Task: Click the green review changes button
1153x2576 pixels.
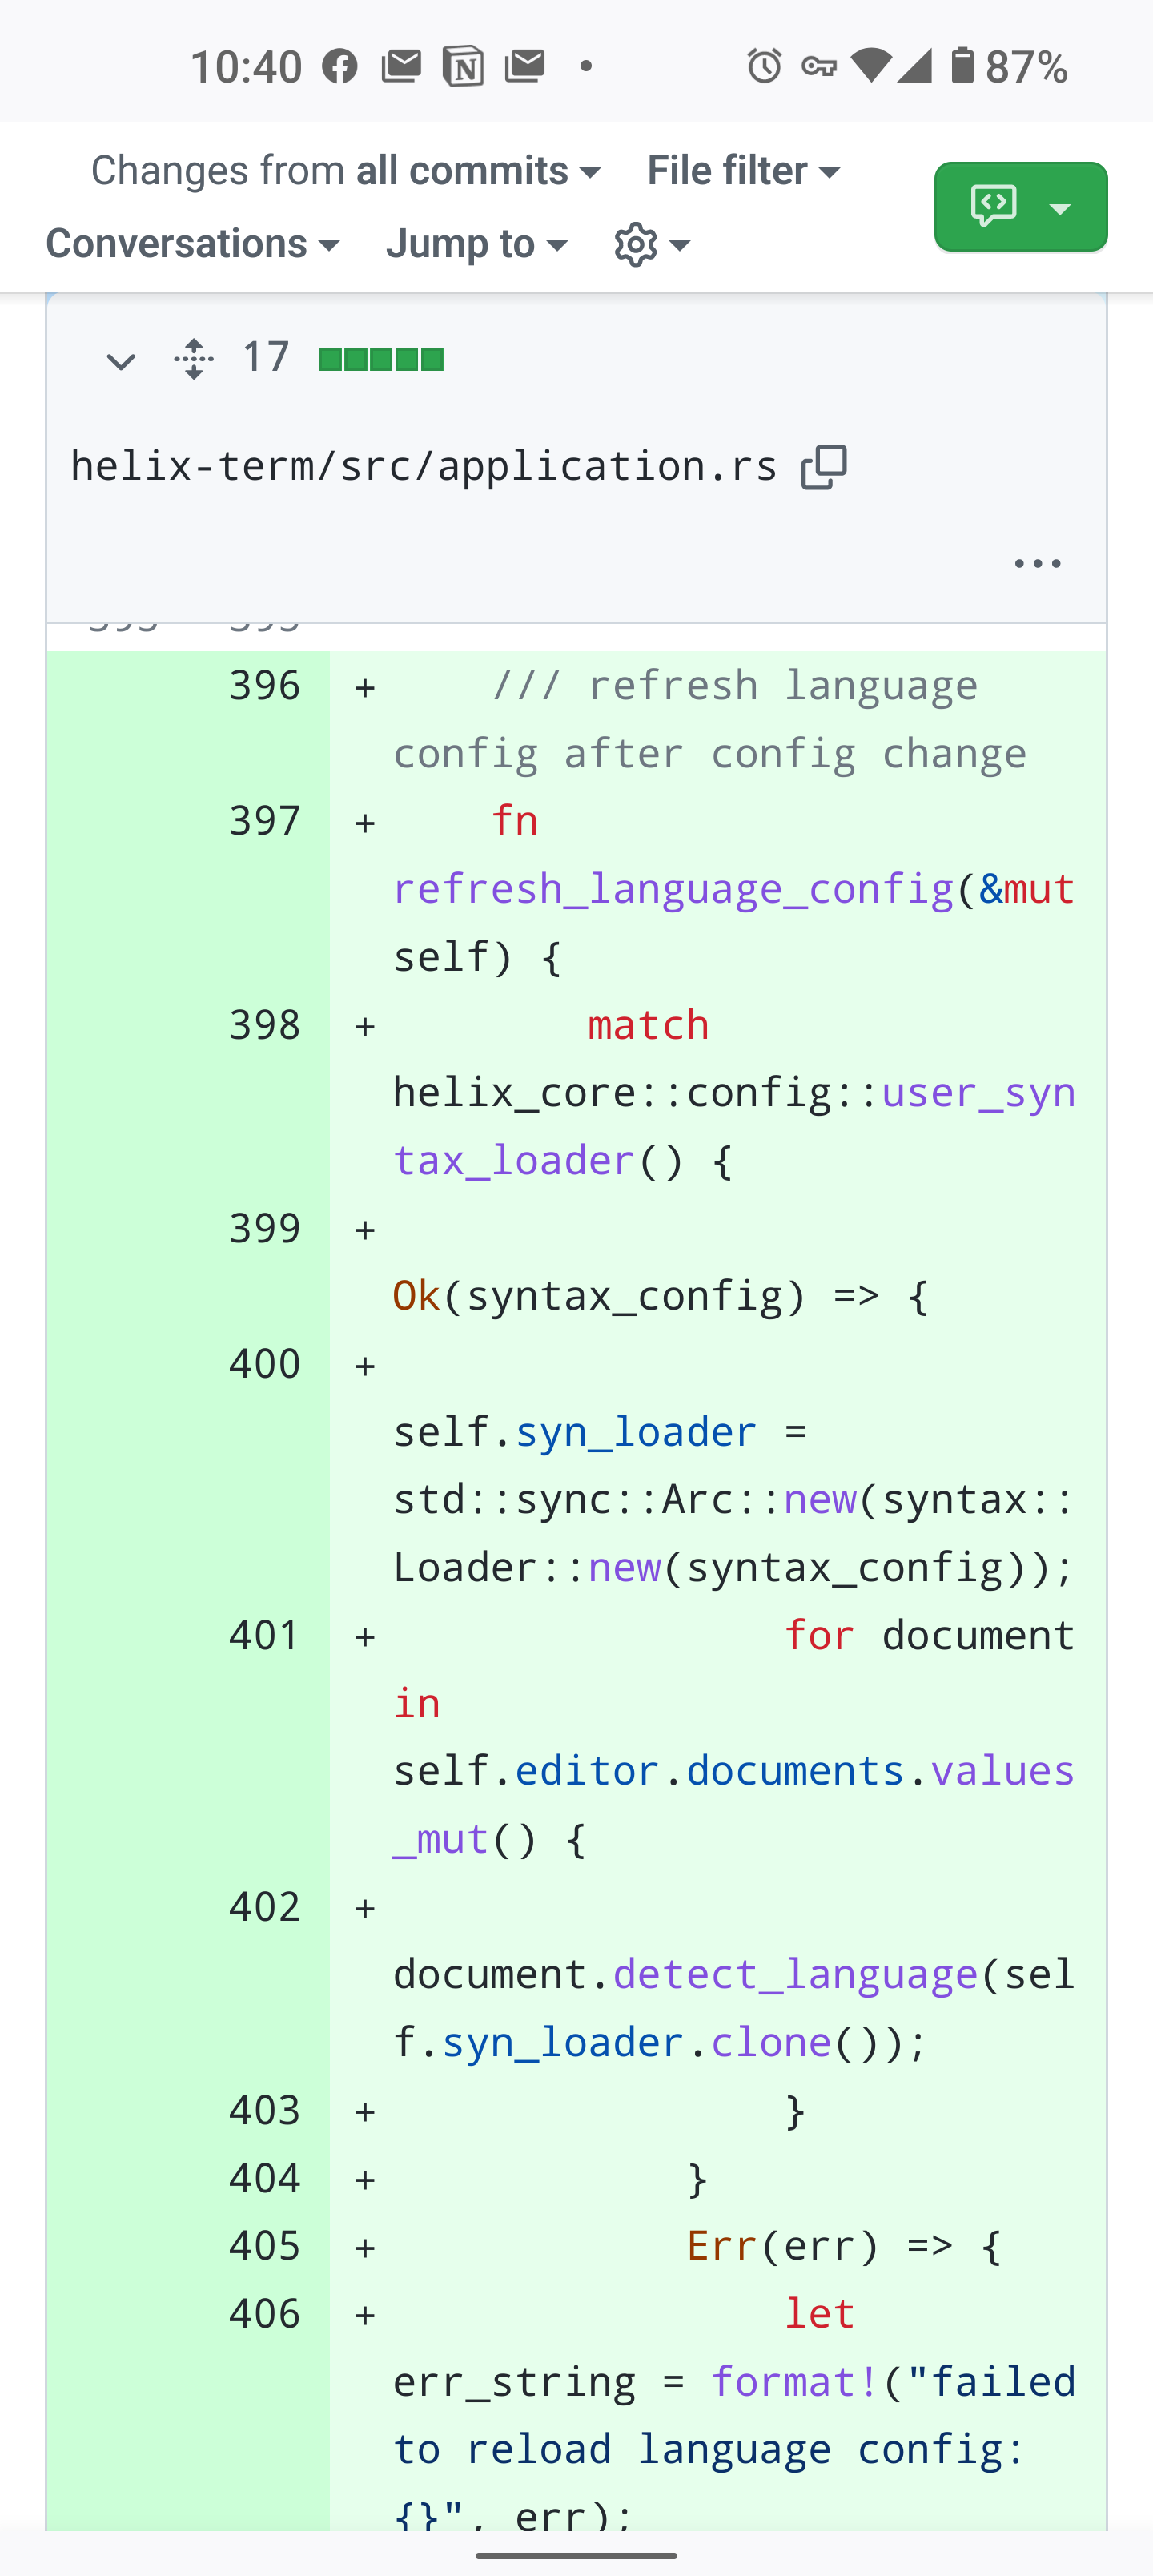Action: tap(1020, 206)
